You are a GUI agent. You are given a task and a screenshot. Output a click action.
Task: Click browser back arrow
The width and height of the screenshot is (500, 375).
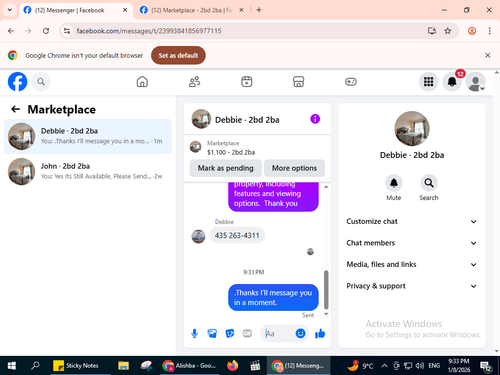click(x=11, y=31)
